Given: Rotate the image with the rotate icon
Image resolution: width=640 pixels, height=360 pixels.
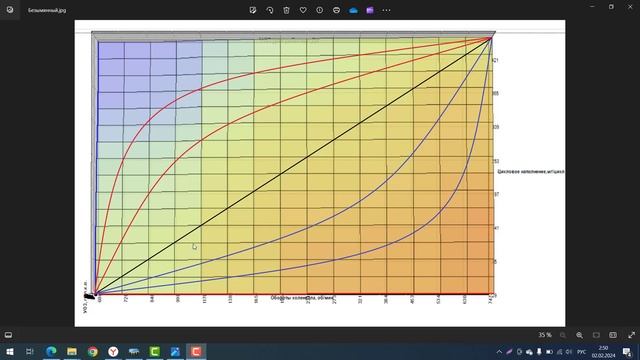Looking at the screenshot, I should pos(269,10).
